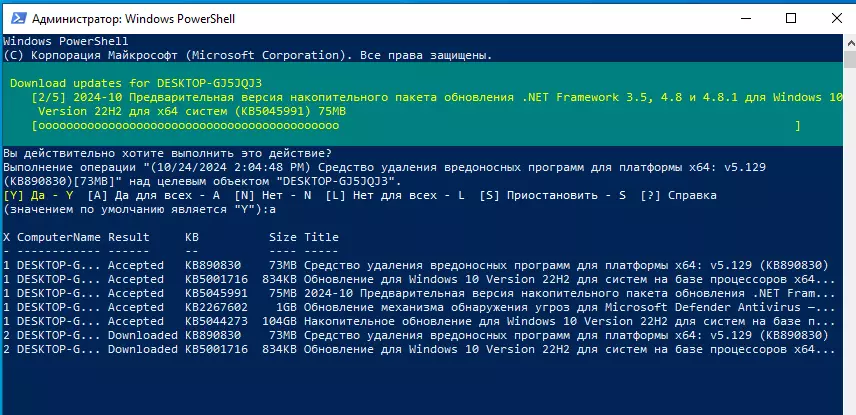856x415 pixels.
Task: Click the green download progress bar
Action: (x=417, y=126)
